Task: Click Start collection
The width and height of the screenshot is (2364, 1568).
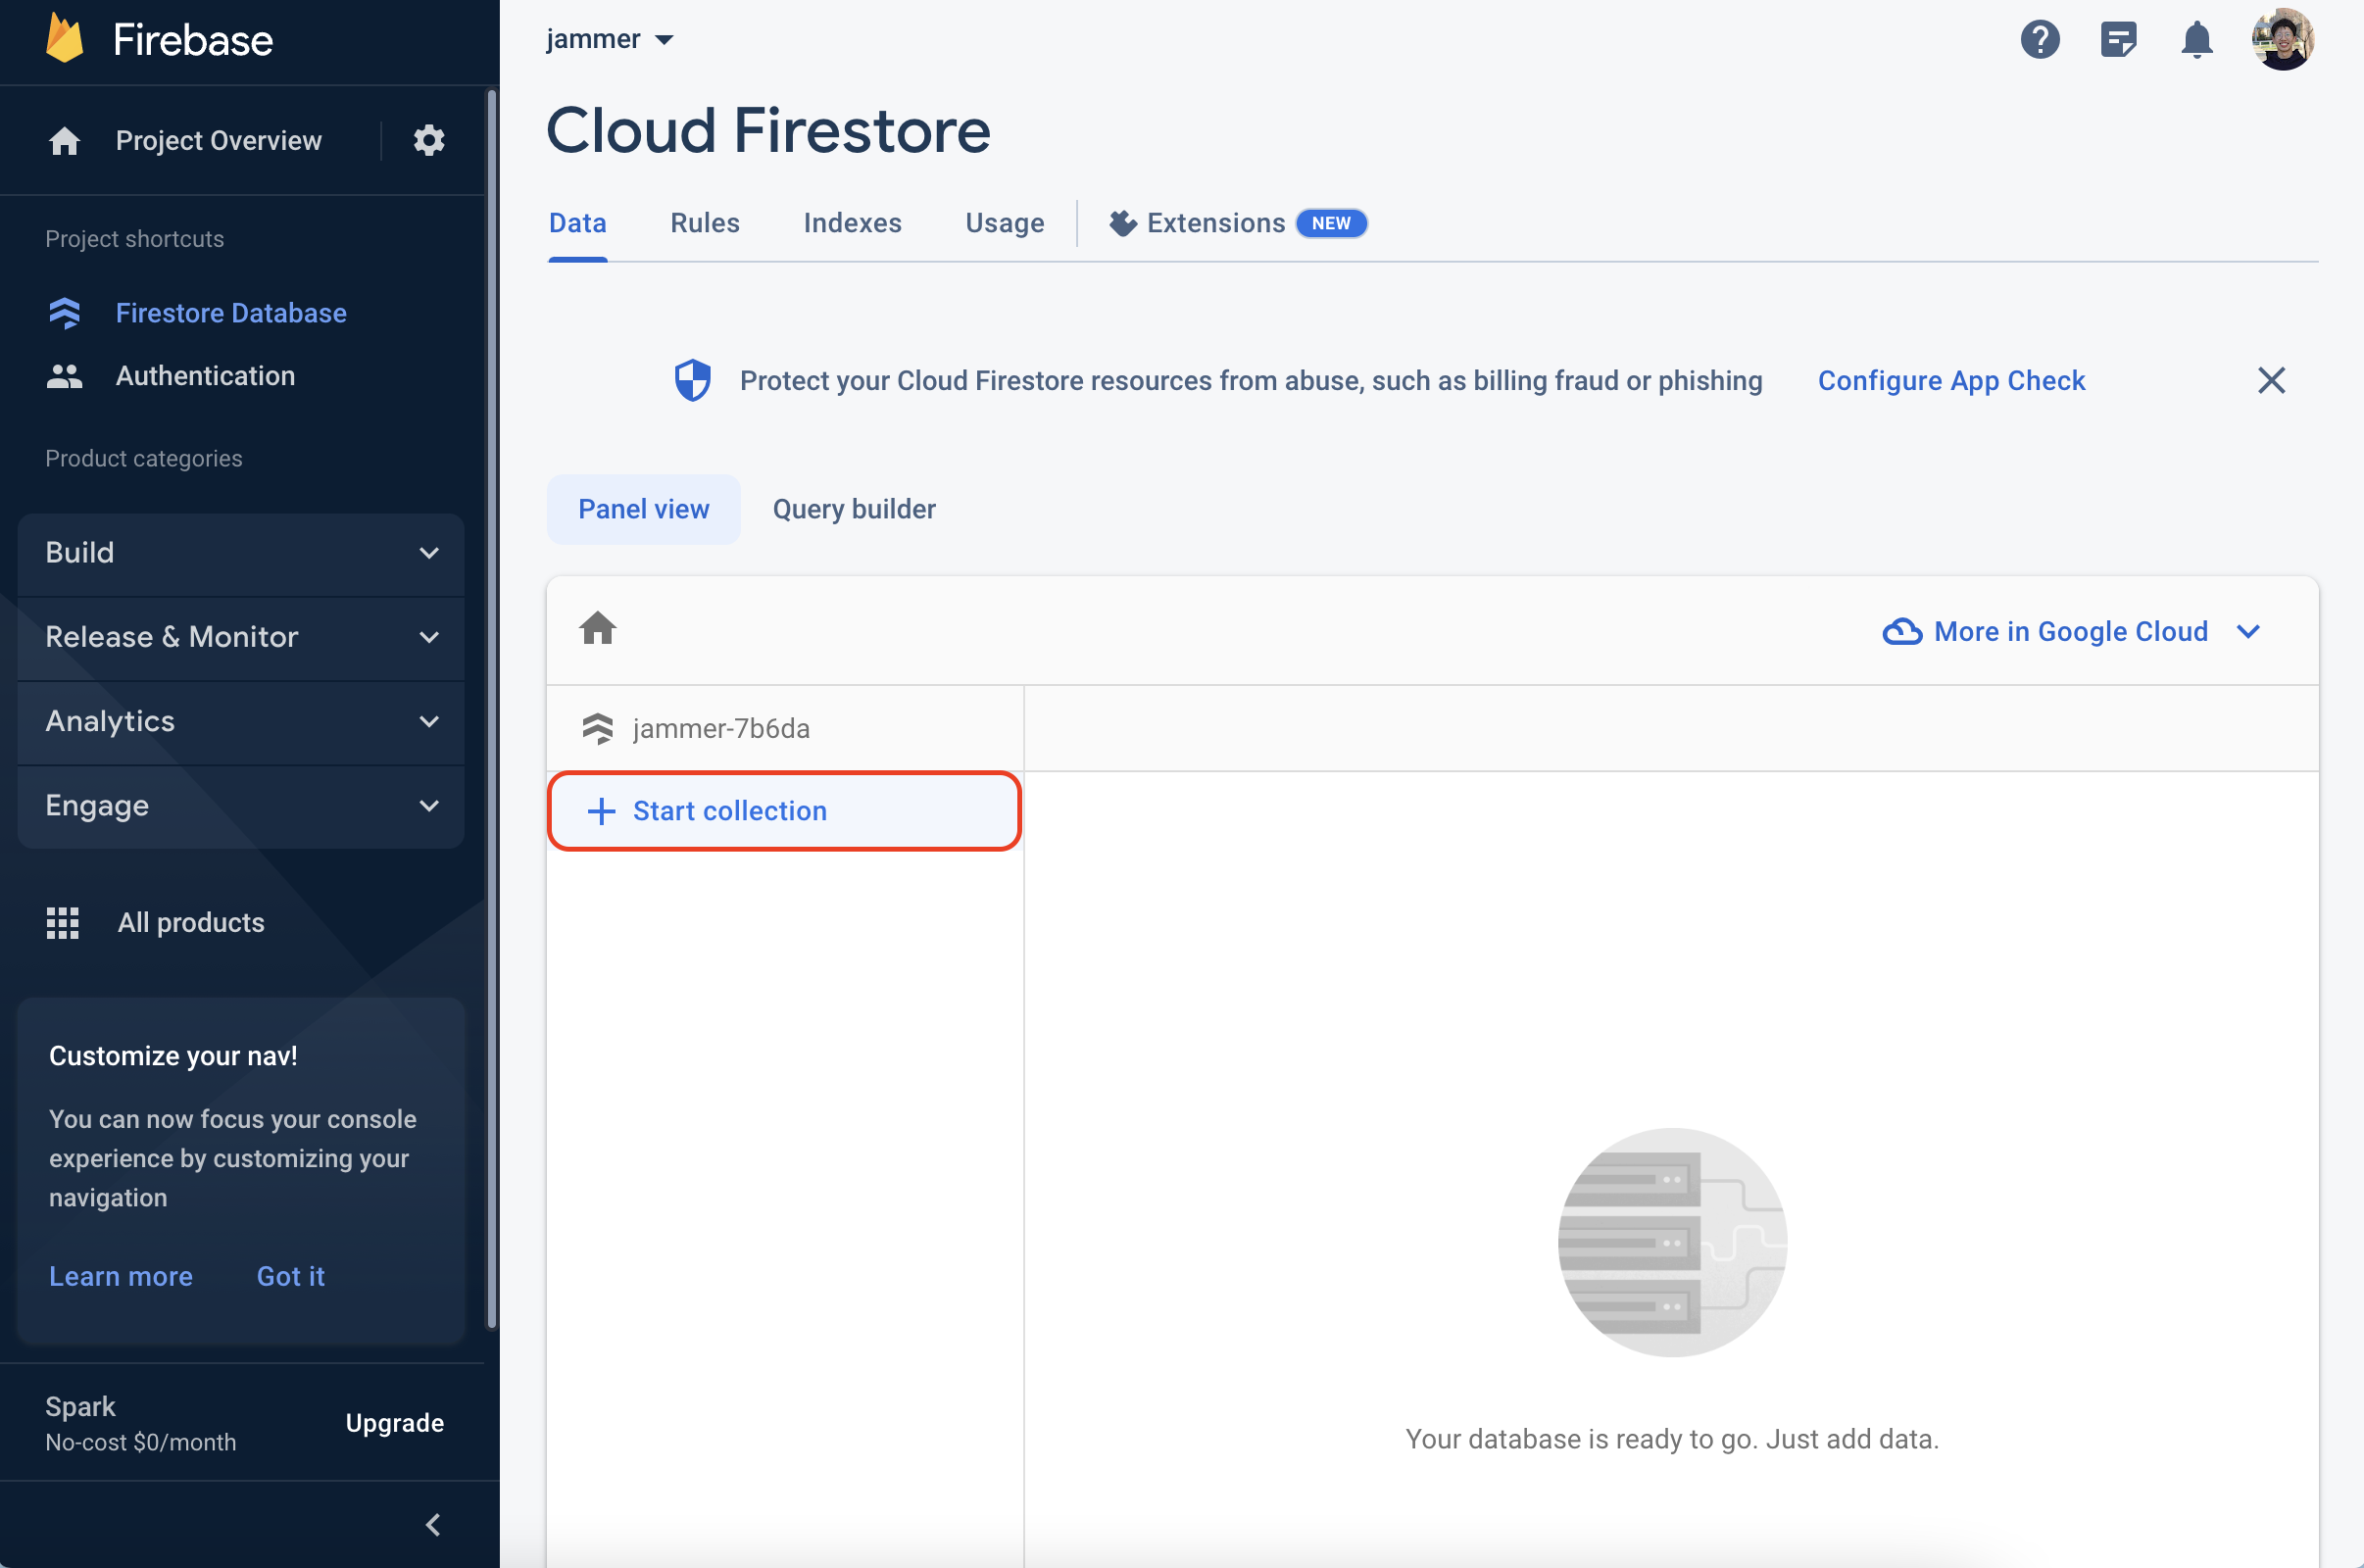Action: [785, 811]
